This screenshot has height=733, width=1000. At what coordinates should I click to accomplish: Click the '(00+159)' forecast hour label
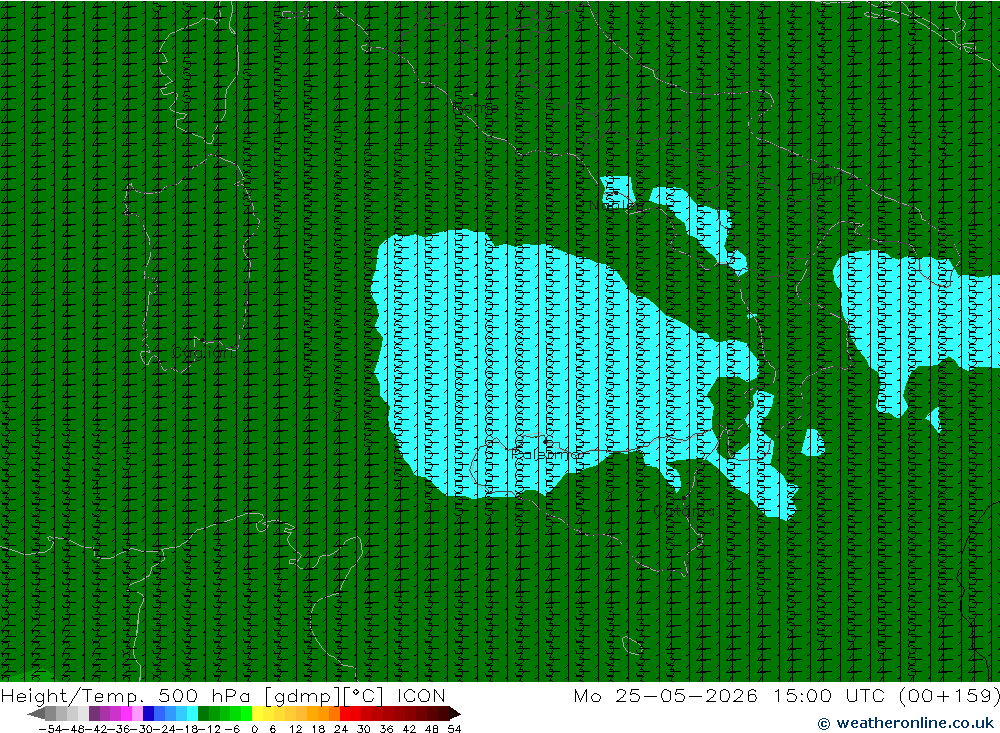(x=949, y=695)
